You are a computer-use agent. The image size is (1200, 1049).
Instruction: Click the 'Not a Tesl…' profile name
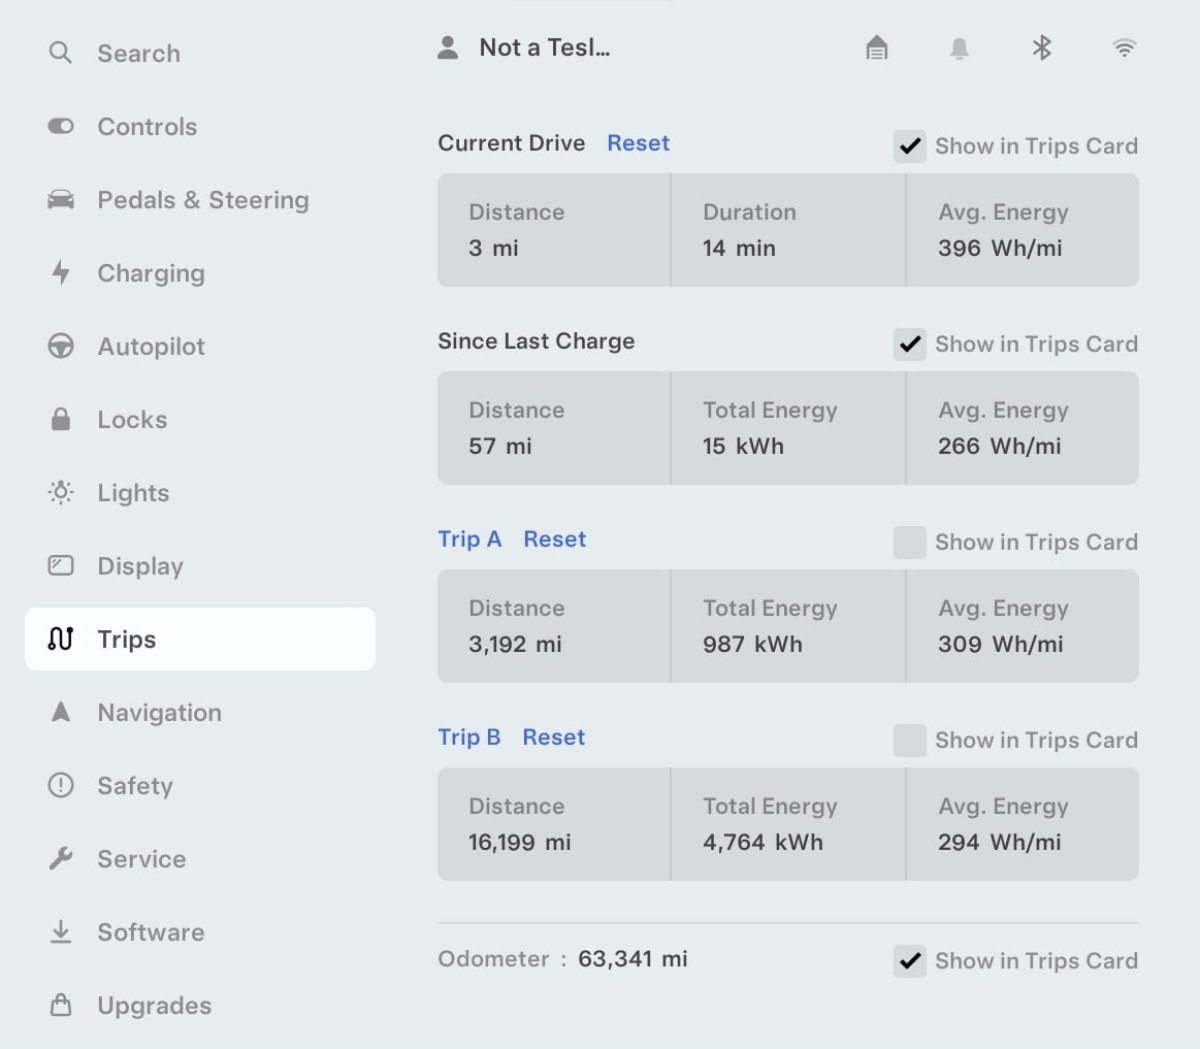tap(545, 47)
